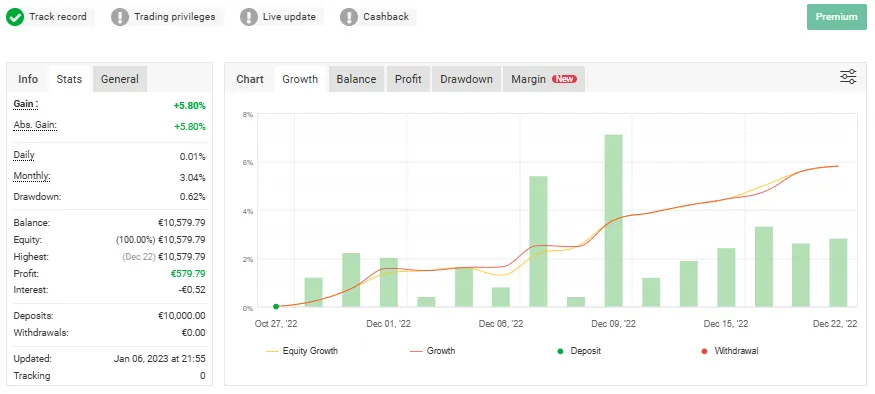
Task: Click the green Track record checkmark icon
Action: pos(15,17)
